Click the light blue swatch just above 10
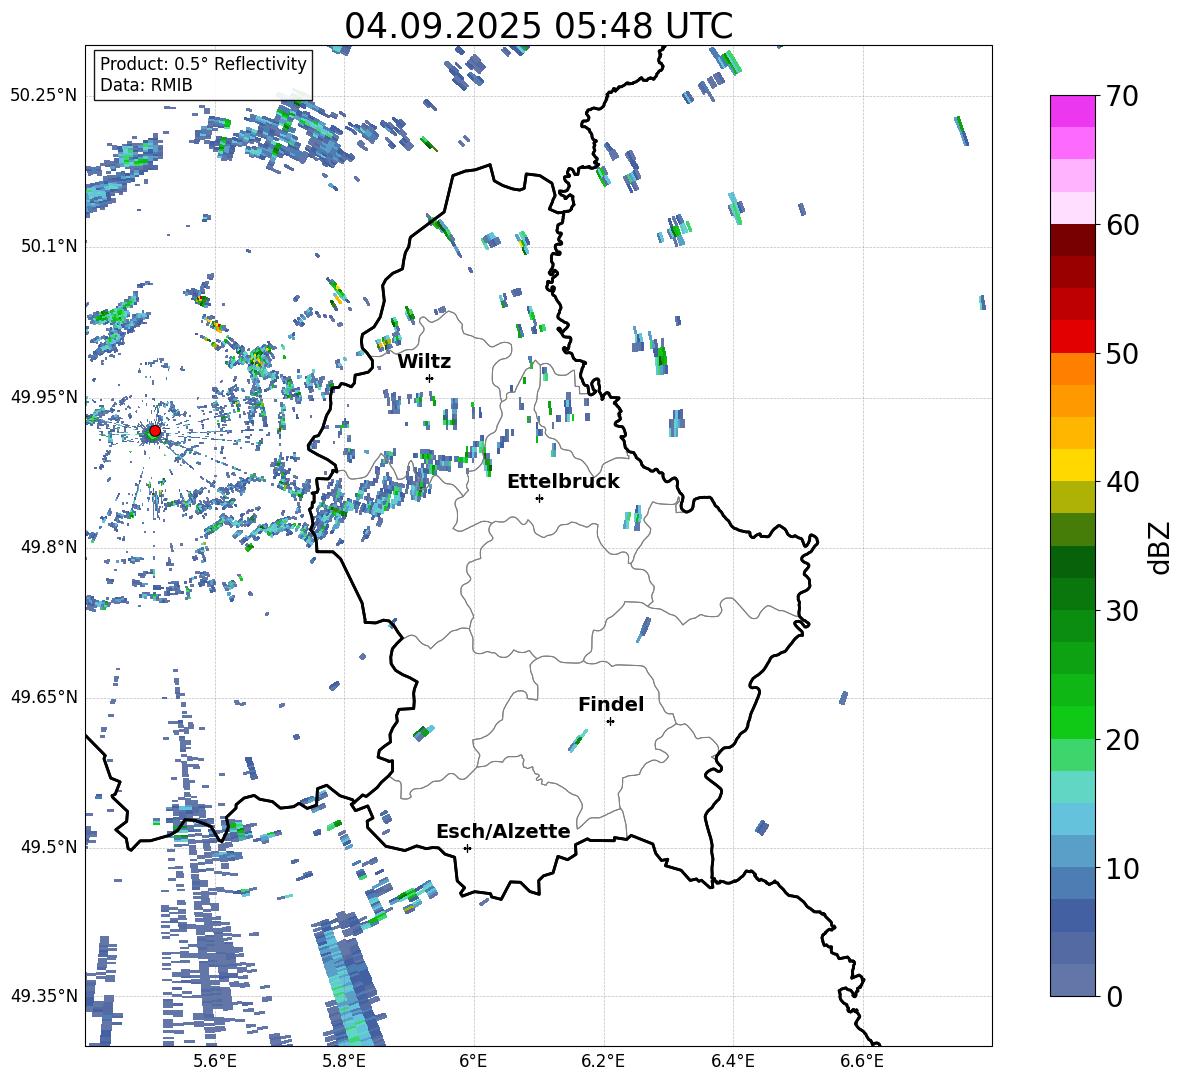 point(1072,851)
